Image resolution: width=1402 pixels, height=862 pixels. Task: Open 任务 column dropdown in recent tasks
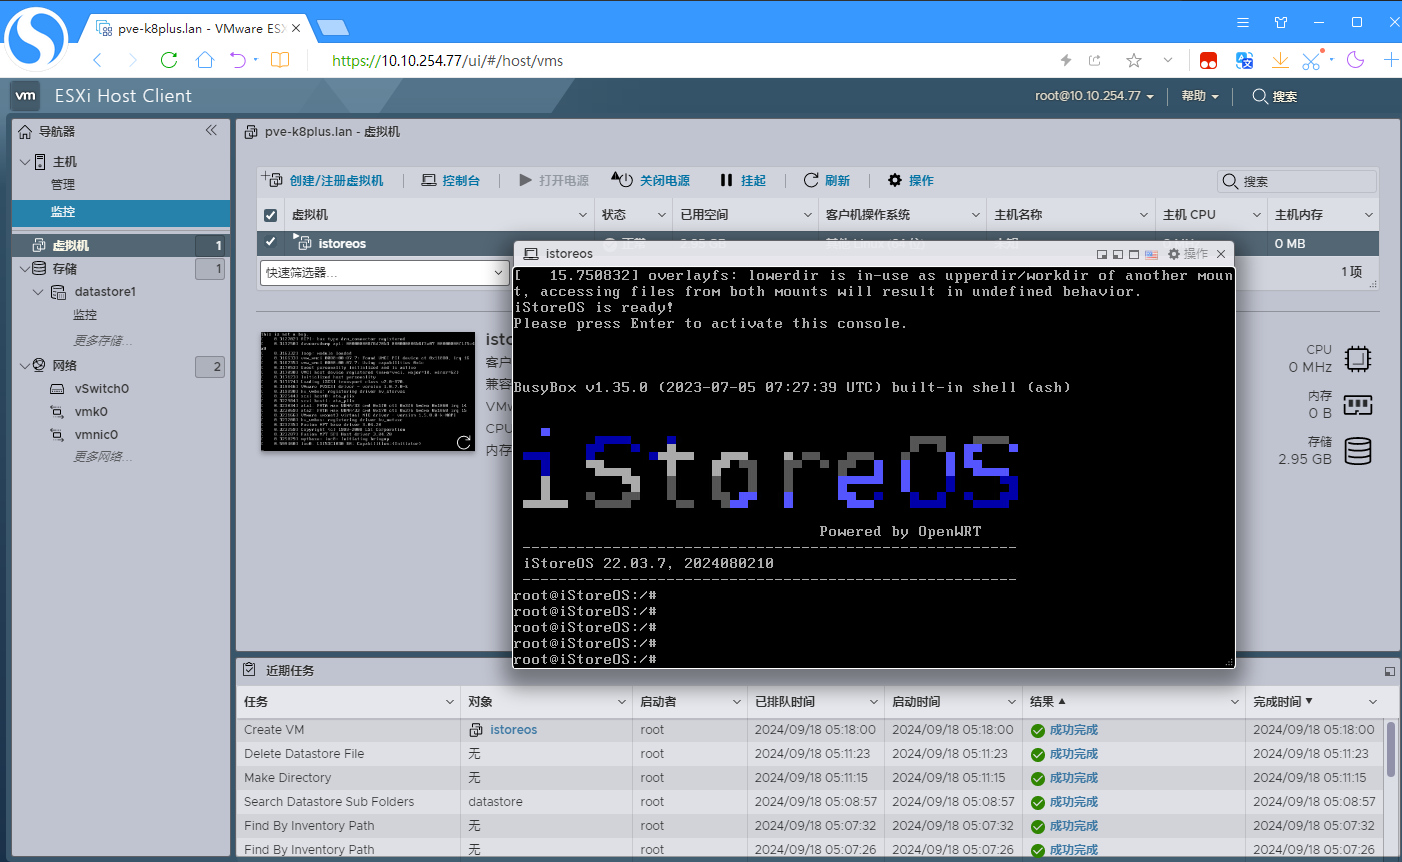pos(449,702)
